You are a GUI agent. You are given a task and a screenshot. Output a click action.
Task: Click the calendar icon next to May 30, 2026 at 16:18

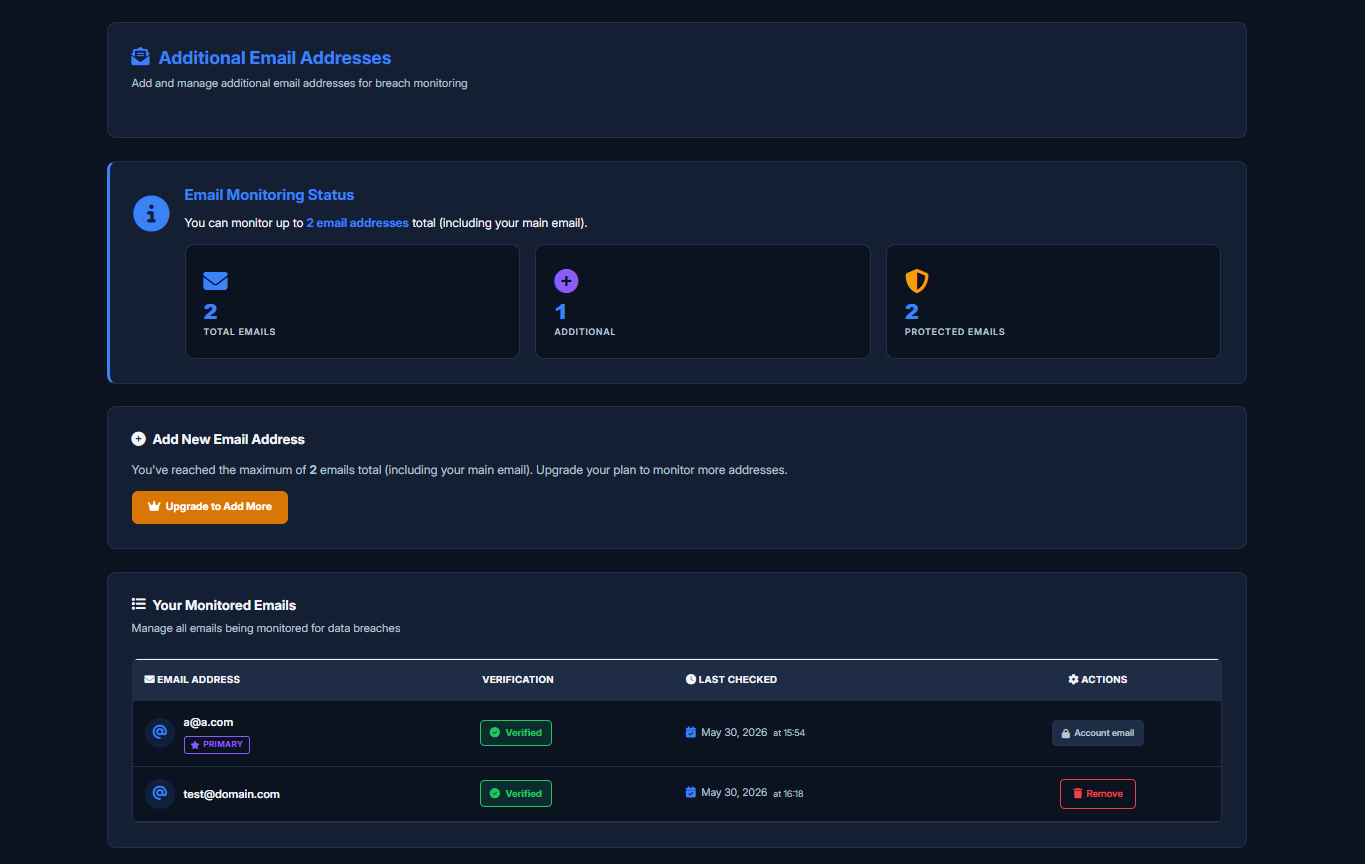[690, 792]
